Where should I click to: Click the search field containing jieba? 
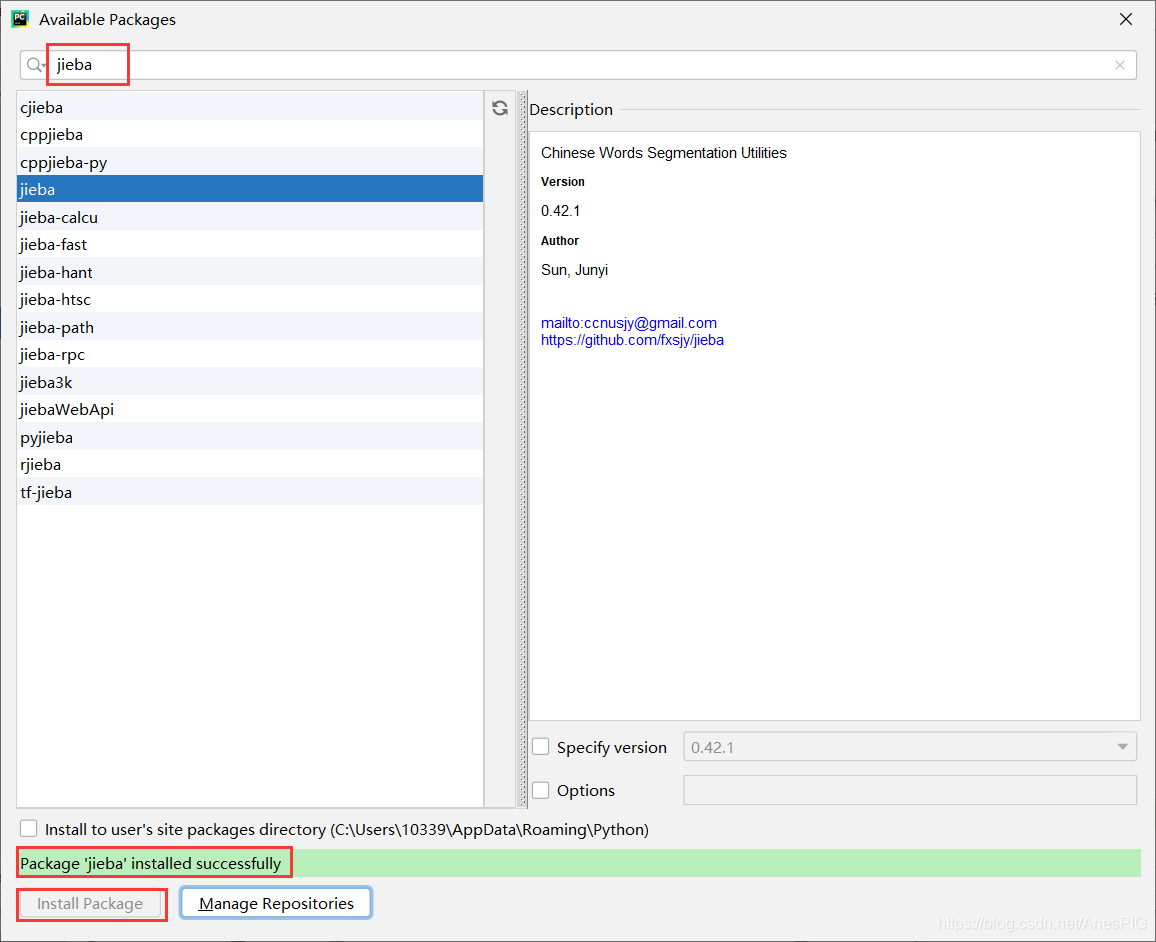579,65
